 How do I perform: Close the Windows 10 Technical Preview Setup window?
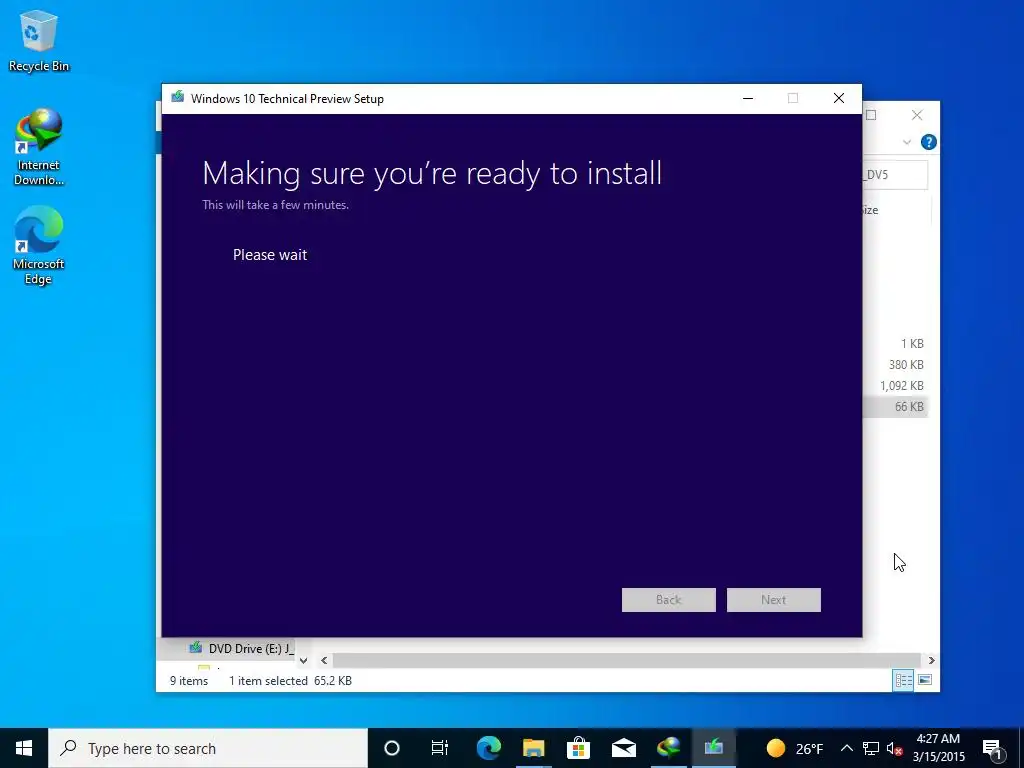839,99
